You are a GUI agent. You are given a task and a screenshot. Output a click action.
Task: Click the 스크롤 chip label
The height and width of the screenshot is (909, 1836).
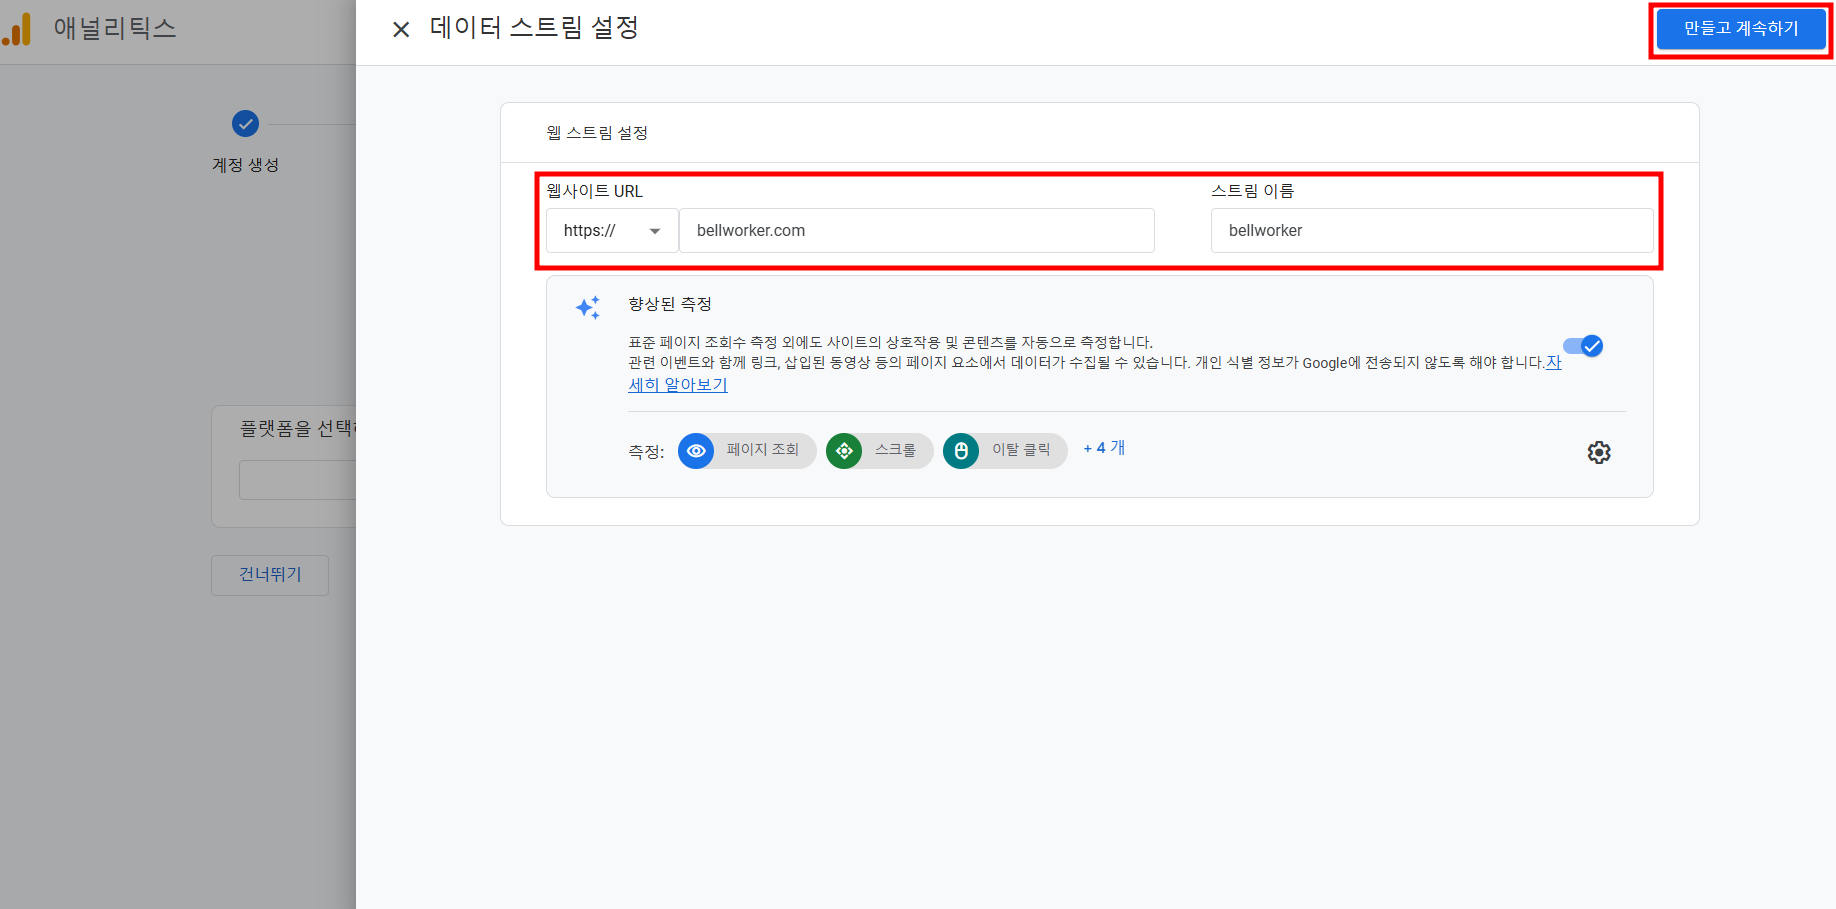tap(895, 450)
